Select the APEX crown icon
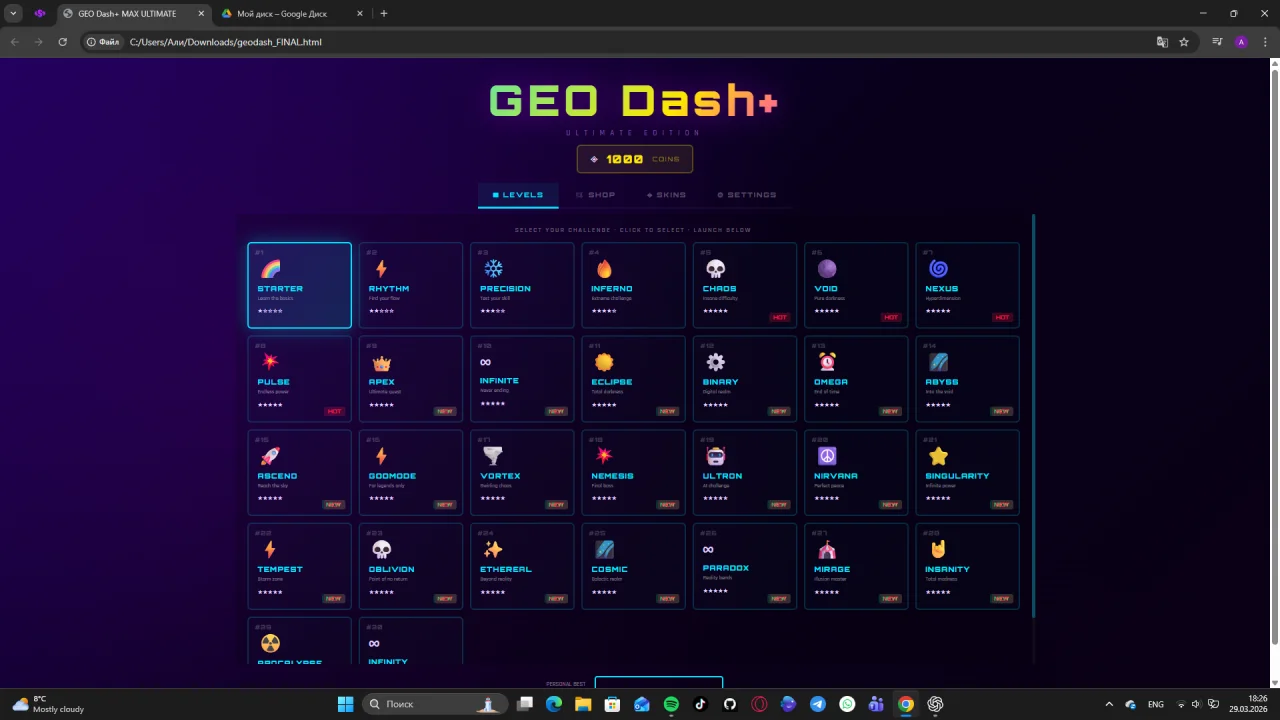This screenshot has height=720, width=1280. coord(381,363)
